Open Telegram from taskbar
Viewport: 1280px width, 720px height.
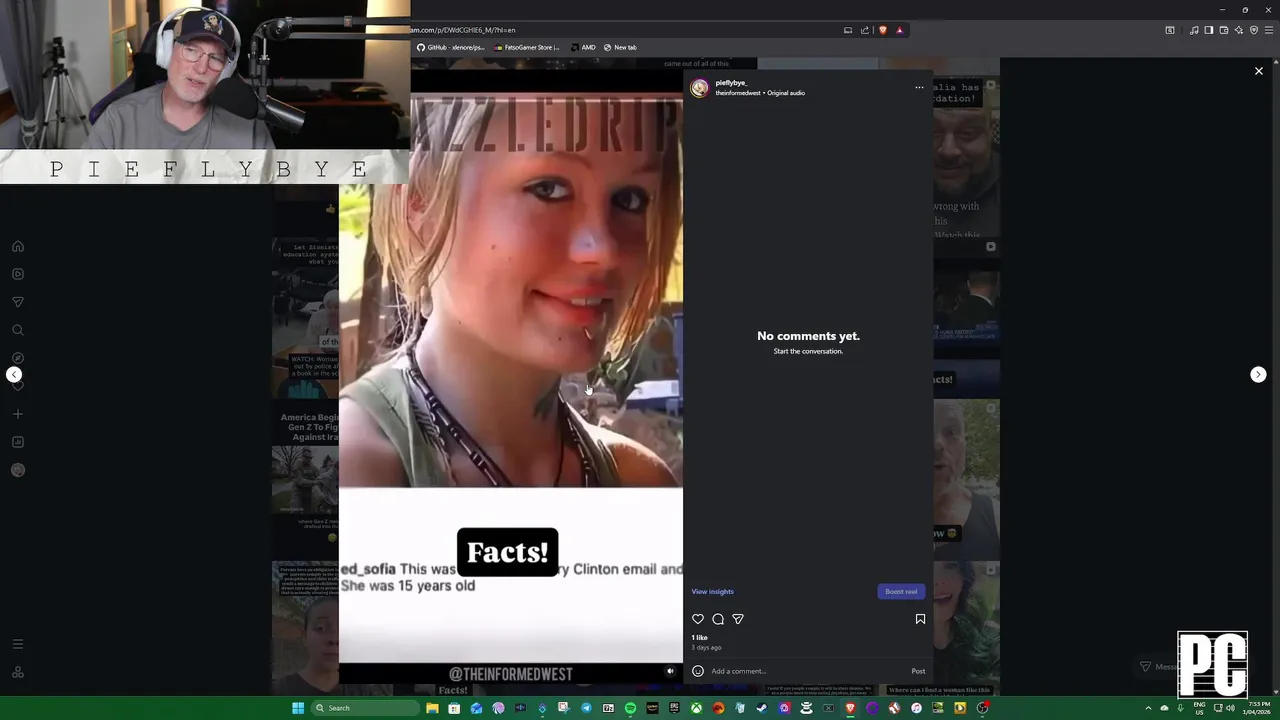click(x=586, y=708)
